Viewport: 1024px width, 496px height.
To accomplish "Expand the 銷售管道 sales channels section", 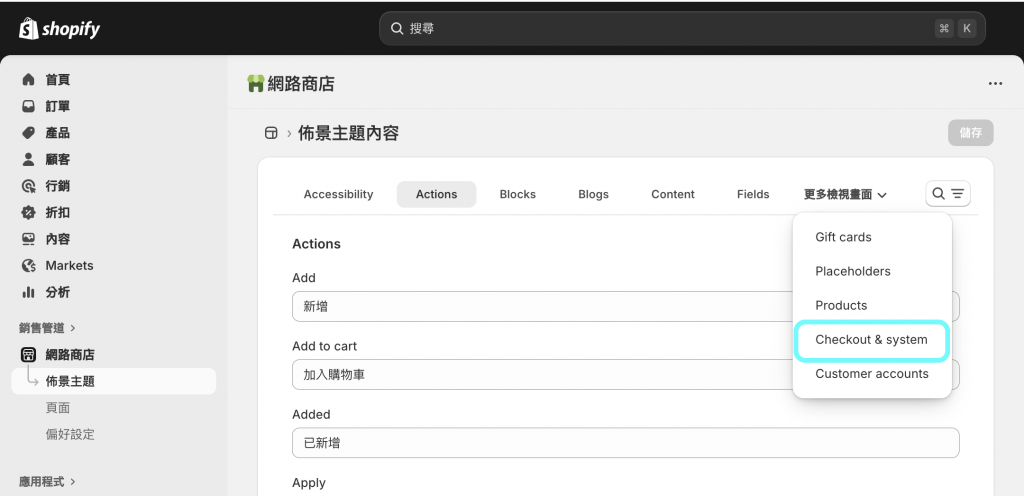I will coord(47,327).
